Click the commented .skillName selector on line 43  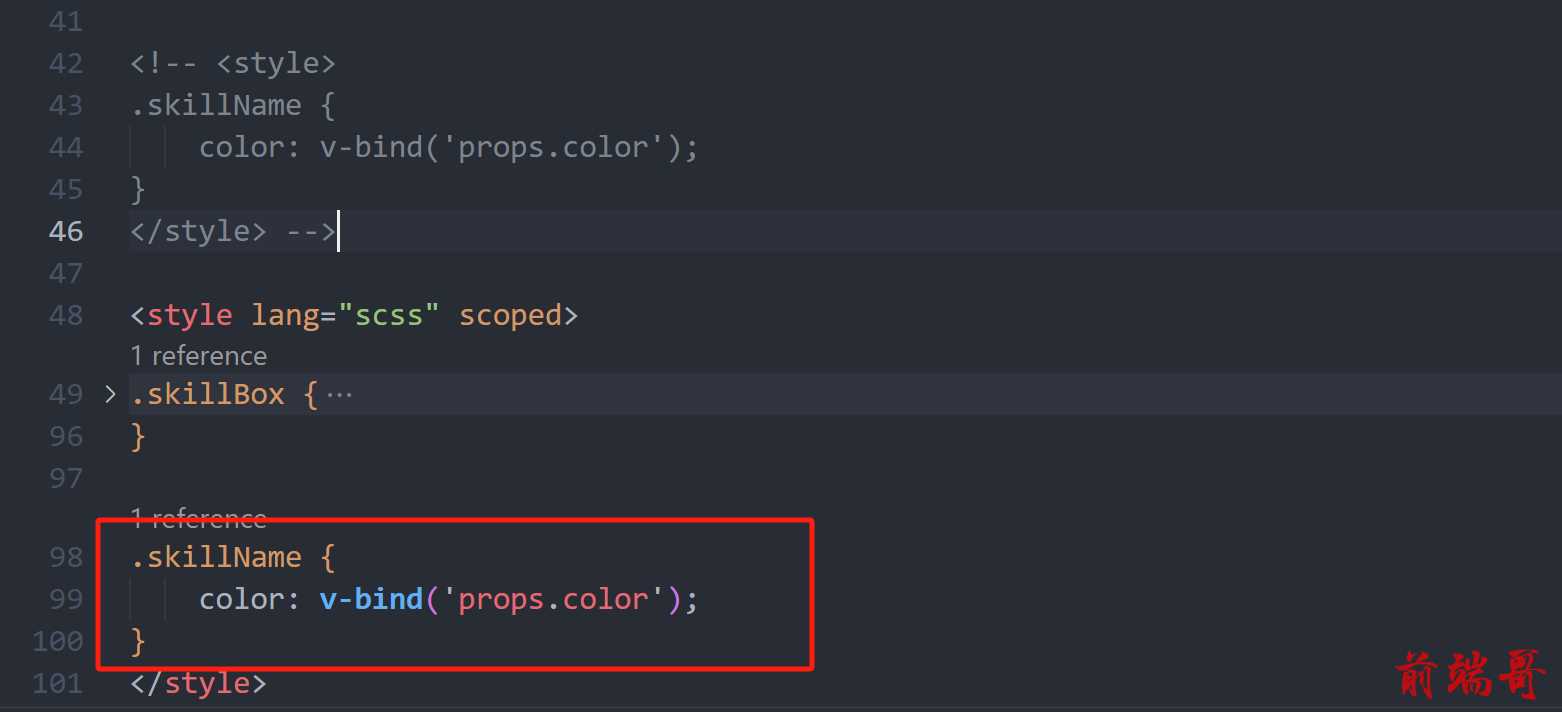point(216,105)
